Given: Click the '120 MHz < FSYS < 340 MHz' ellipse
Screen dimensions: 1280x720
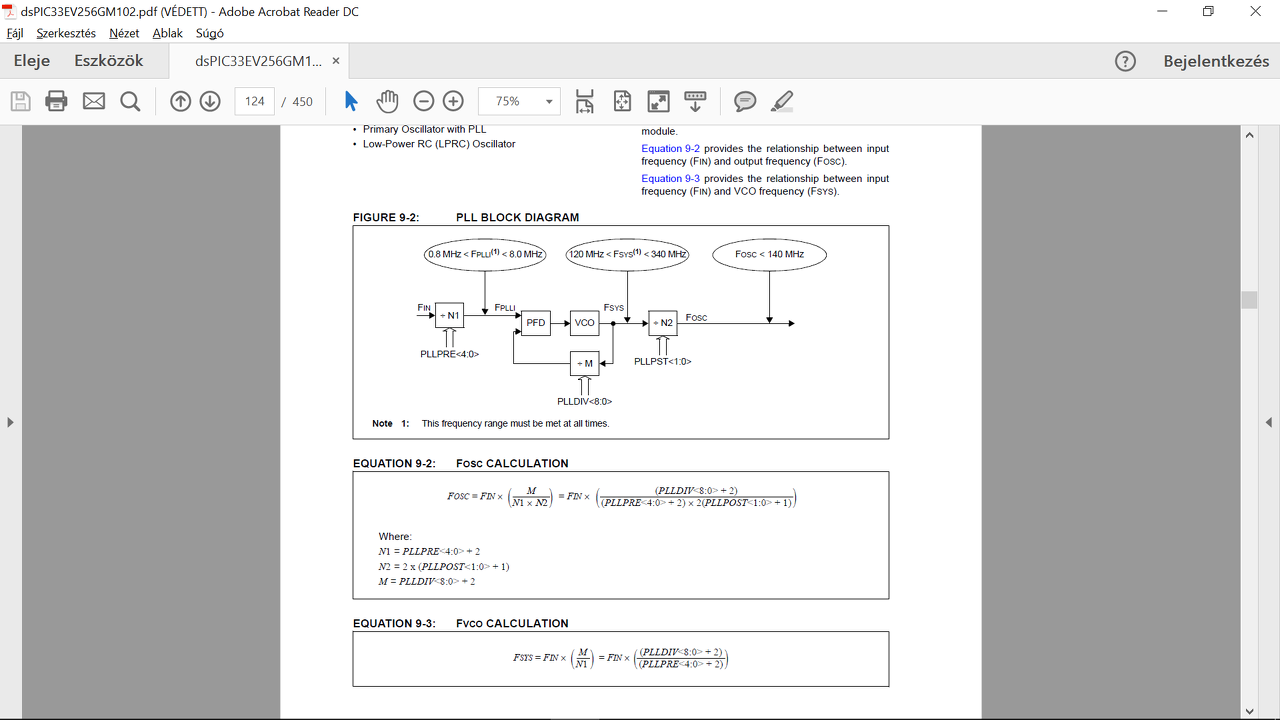Looking at the screenshot, I should pos(628,254).
